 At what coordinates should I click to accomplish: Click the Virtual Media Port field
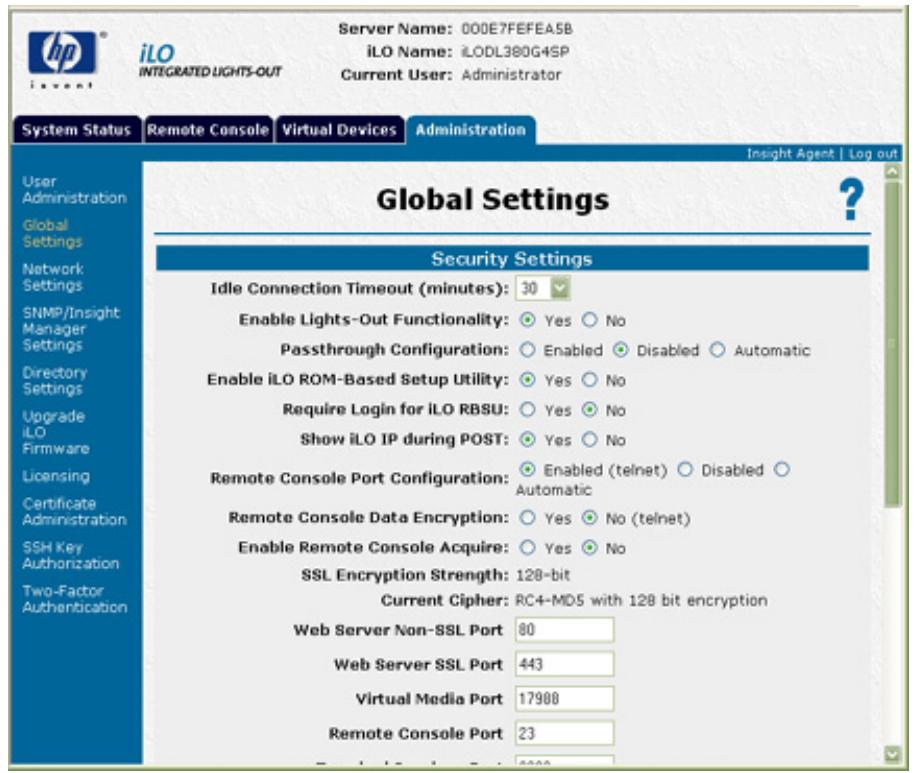(x=564, y=699)
